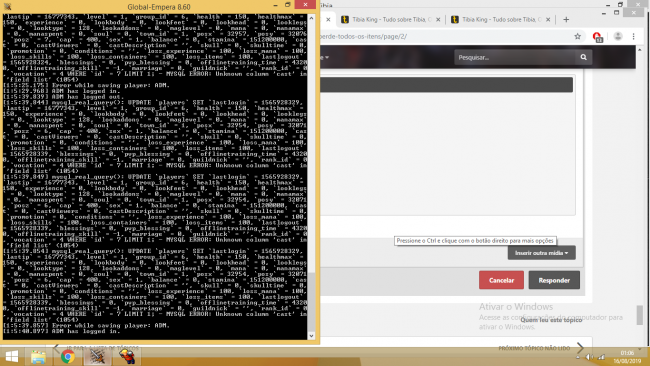Click the search magnifier icon

583,57
